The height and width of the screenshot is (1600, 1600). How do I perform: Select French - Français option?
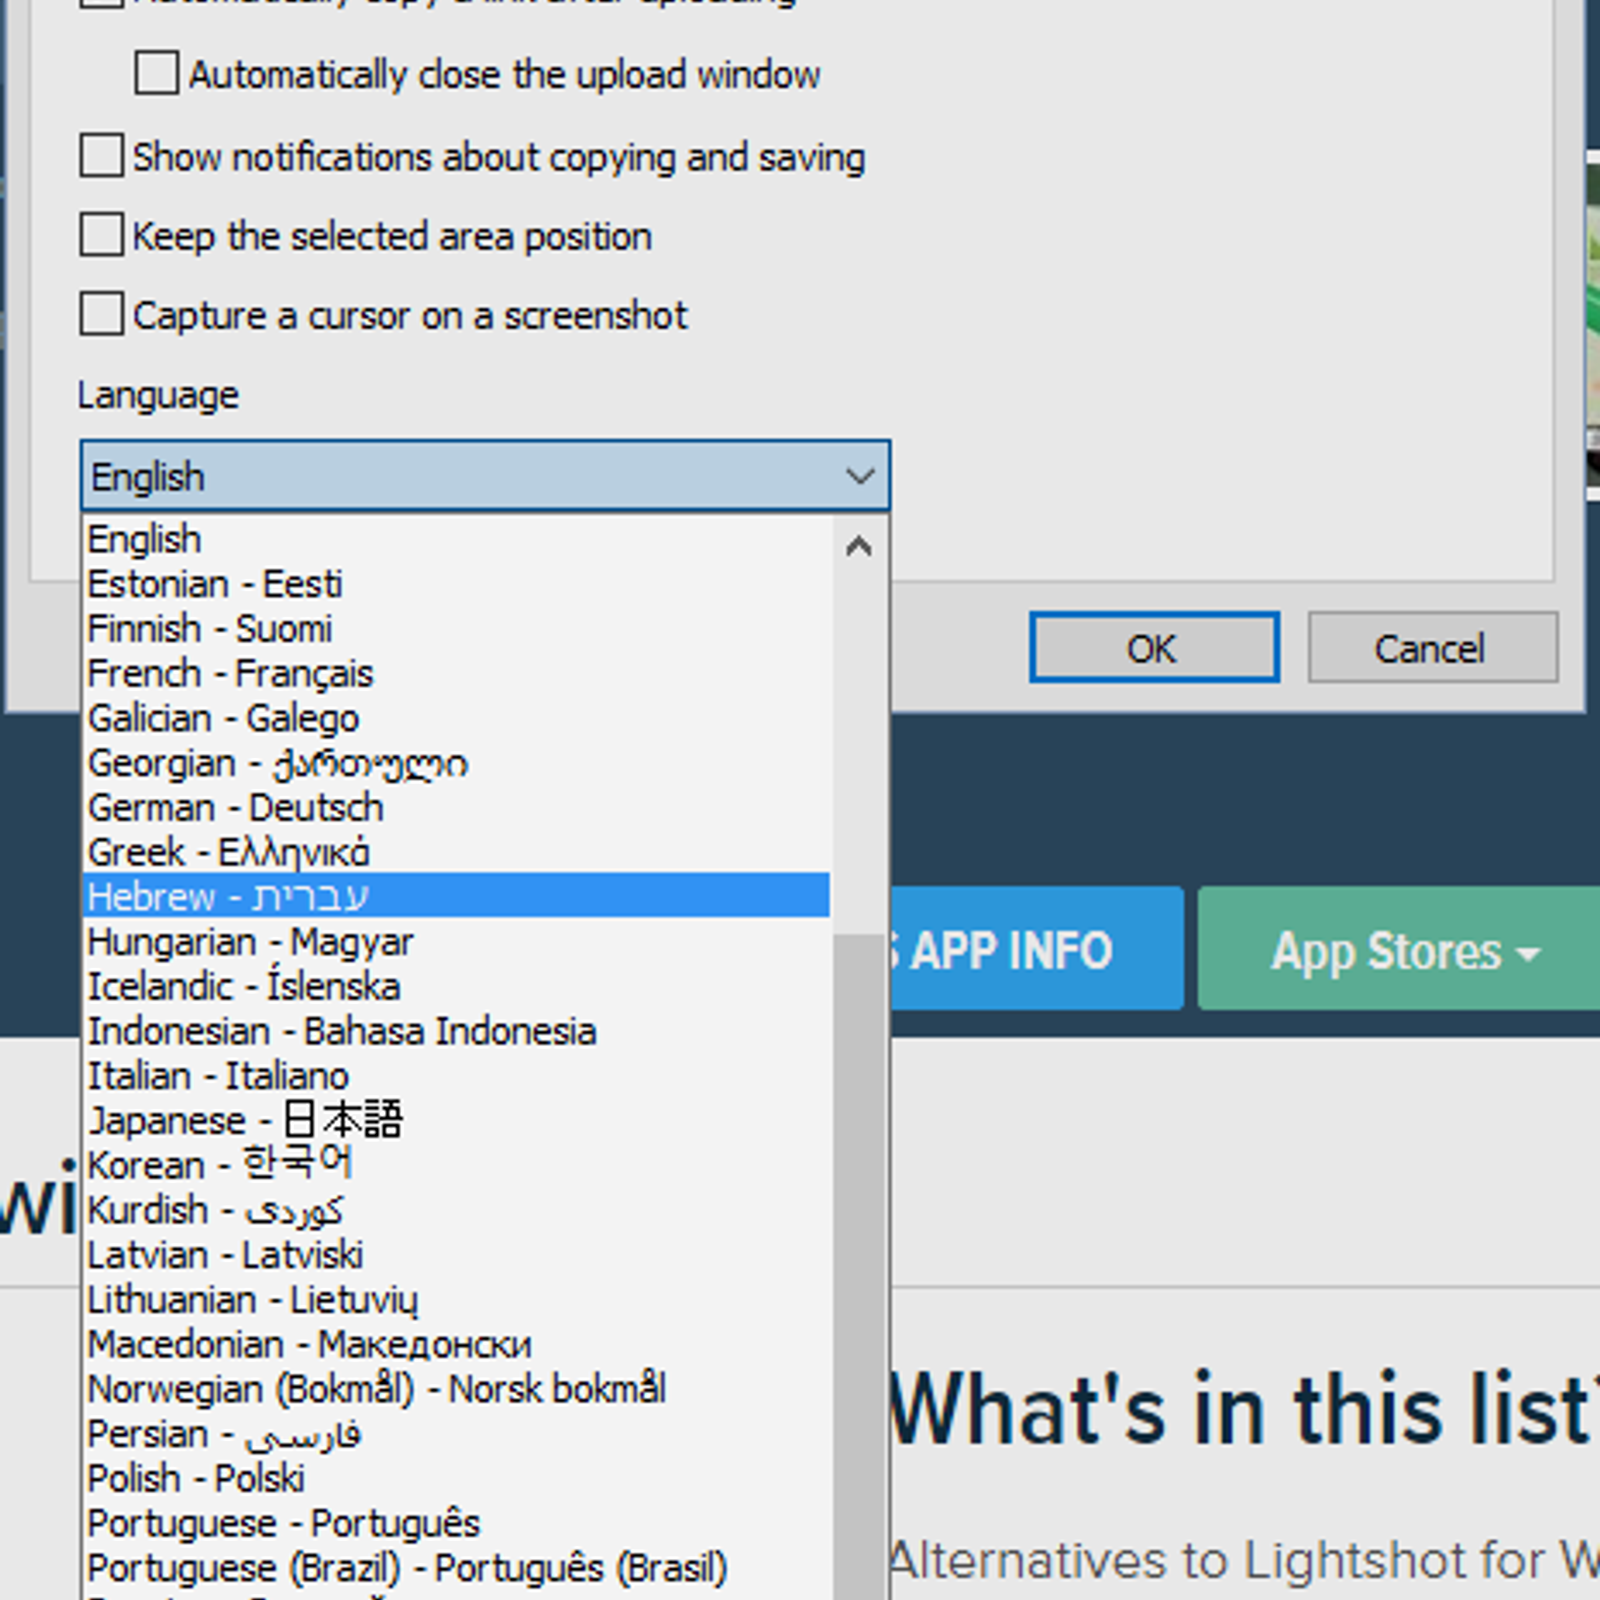[456, 673]
